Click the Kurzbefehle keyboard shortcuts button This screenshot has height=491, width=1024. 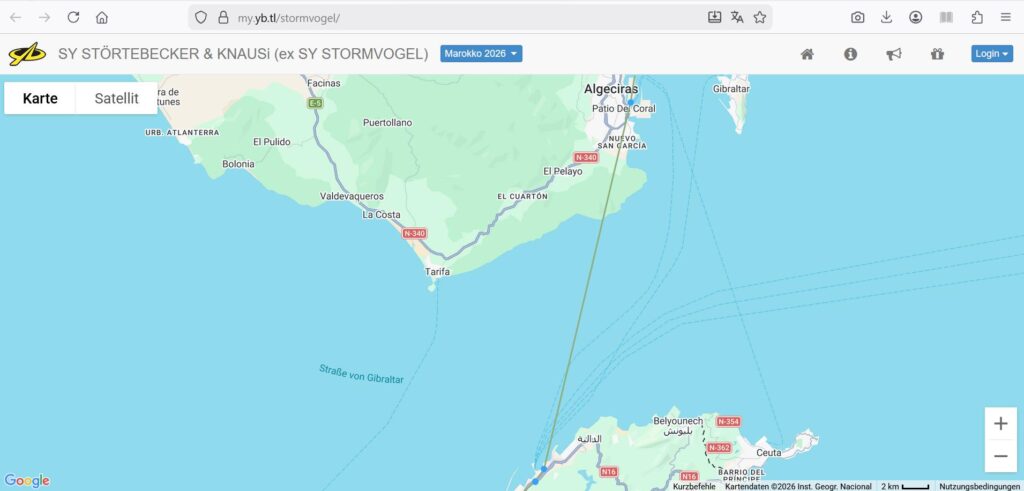[694, 486]
